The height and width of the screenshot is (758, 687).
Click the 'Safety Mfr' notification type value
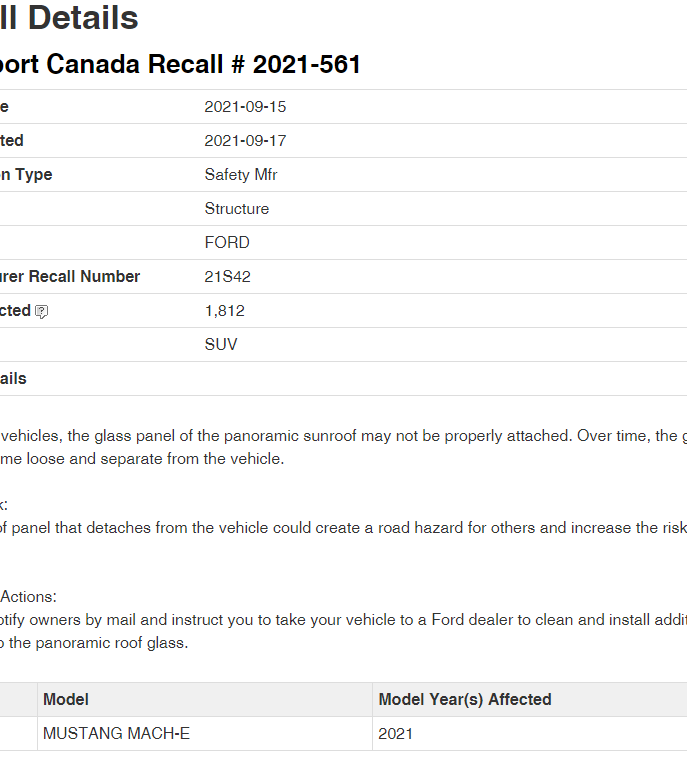(x=241, y=175)
